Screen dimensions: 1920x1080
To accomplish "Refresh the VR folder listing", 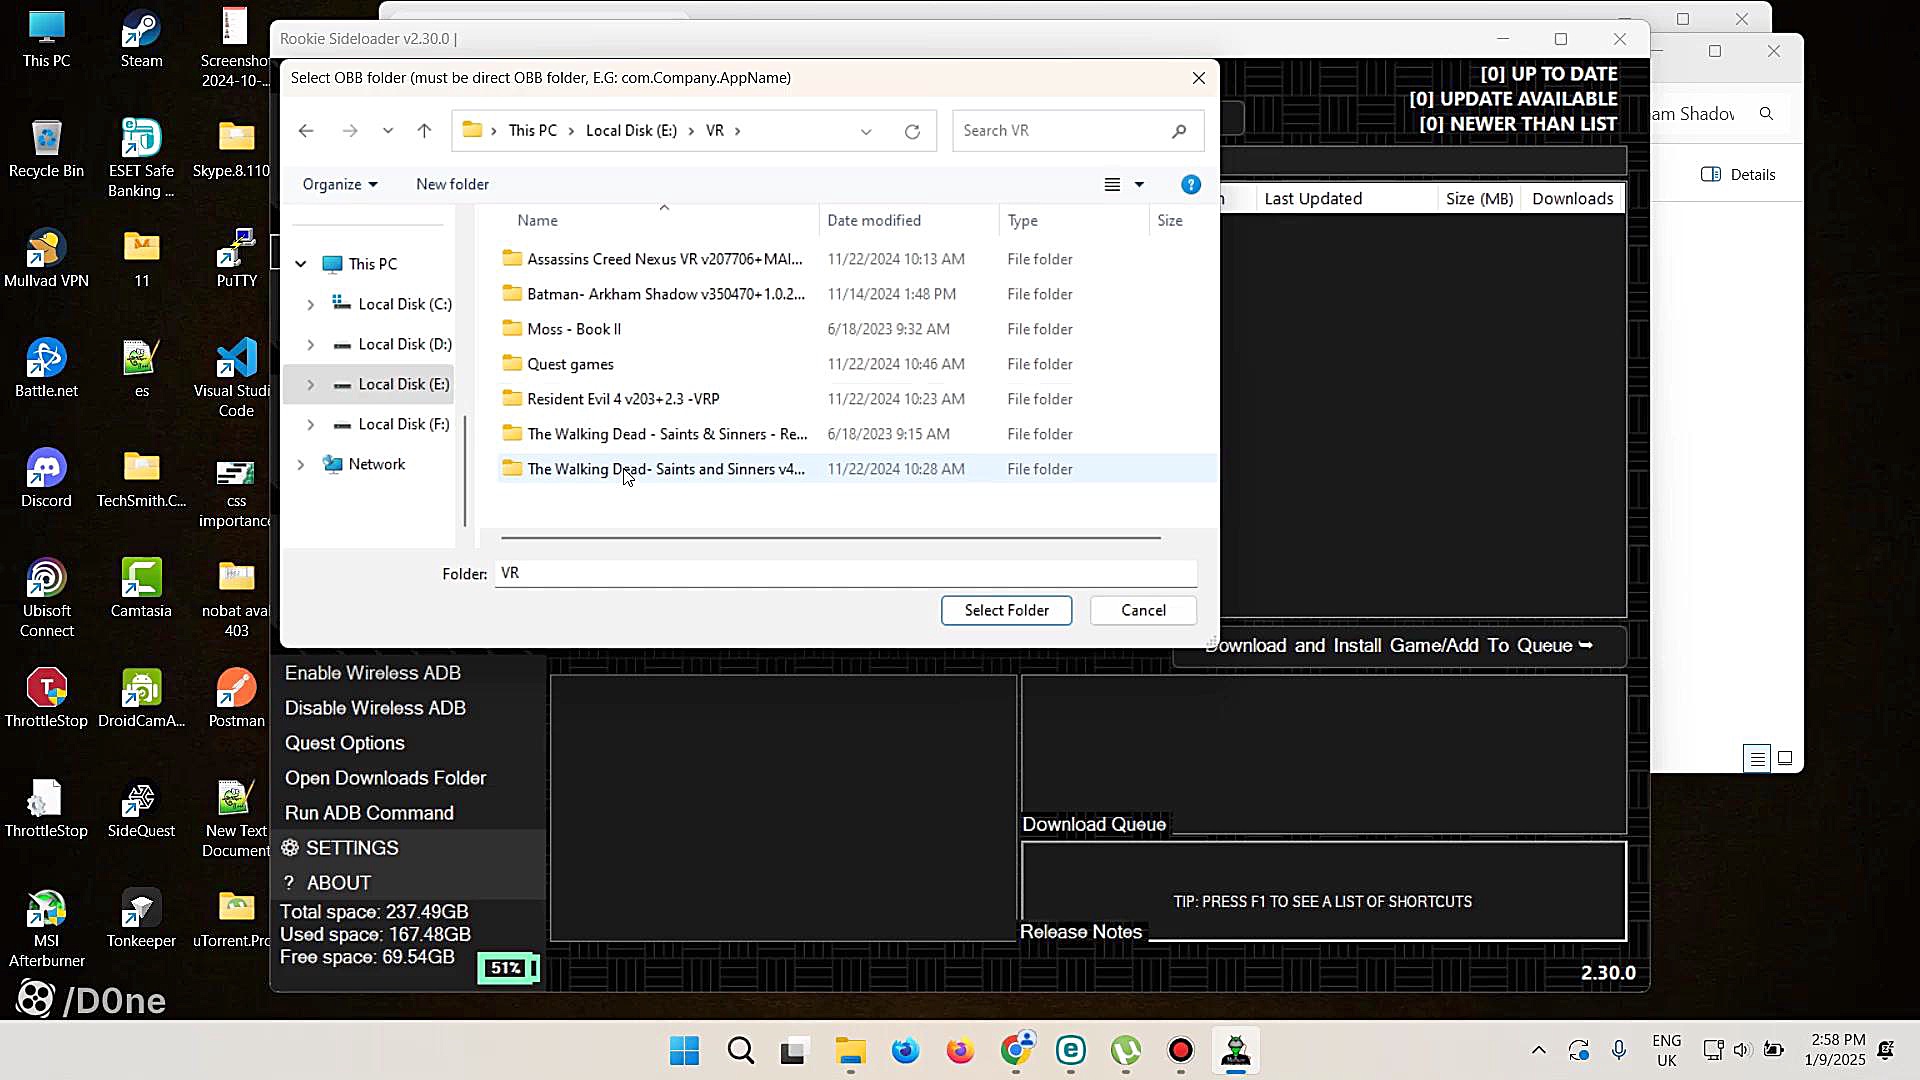I will pyautogui.click(x=912, y=131).
